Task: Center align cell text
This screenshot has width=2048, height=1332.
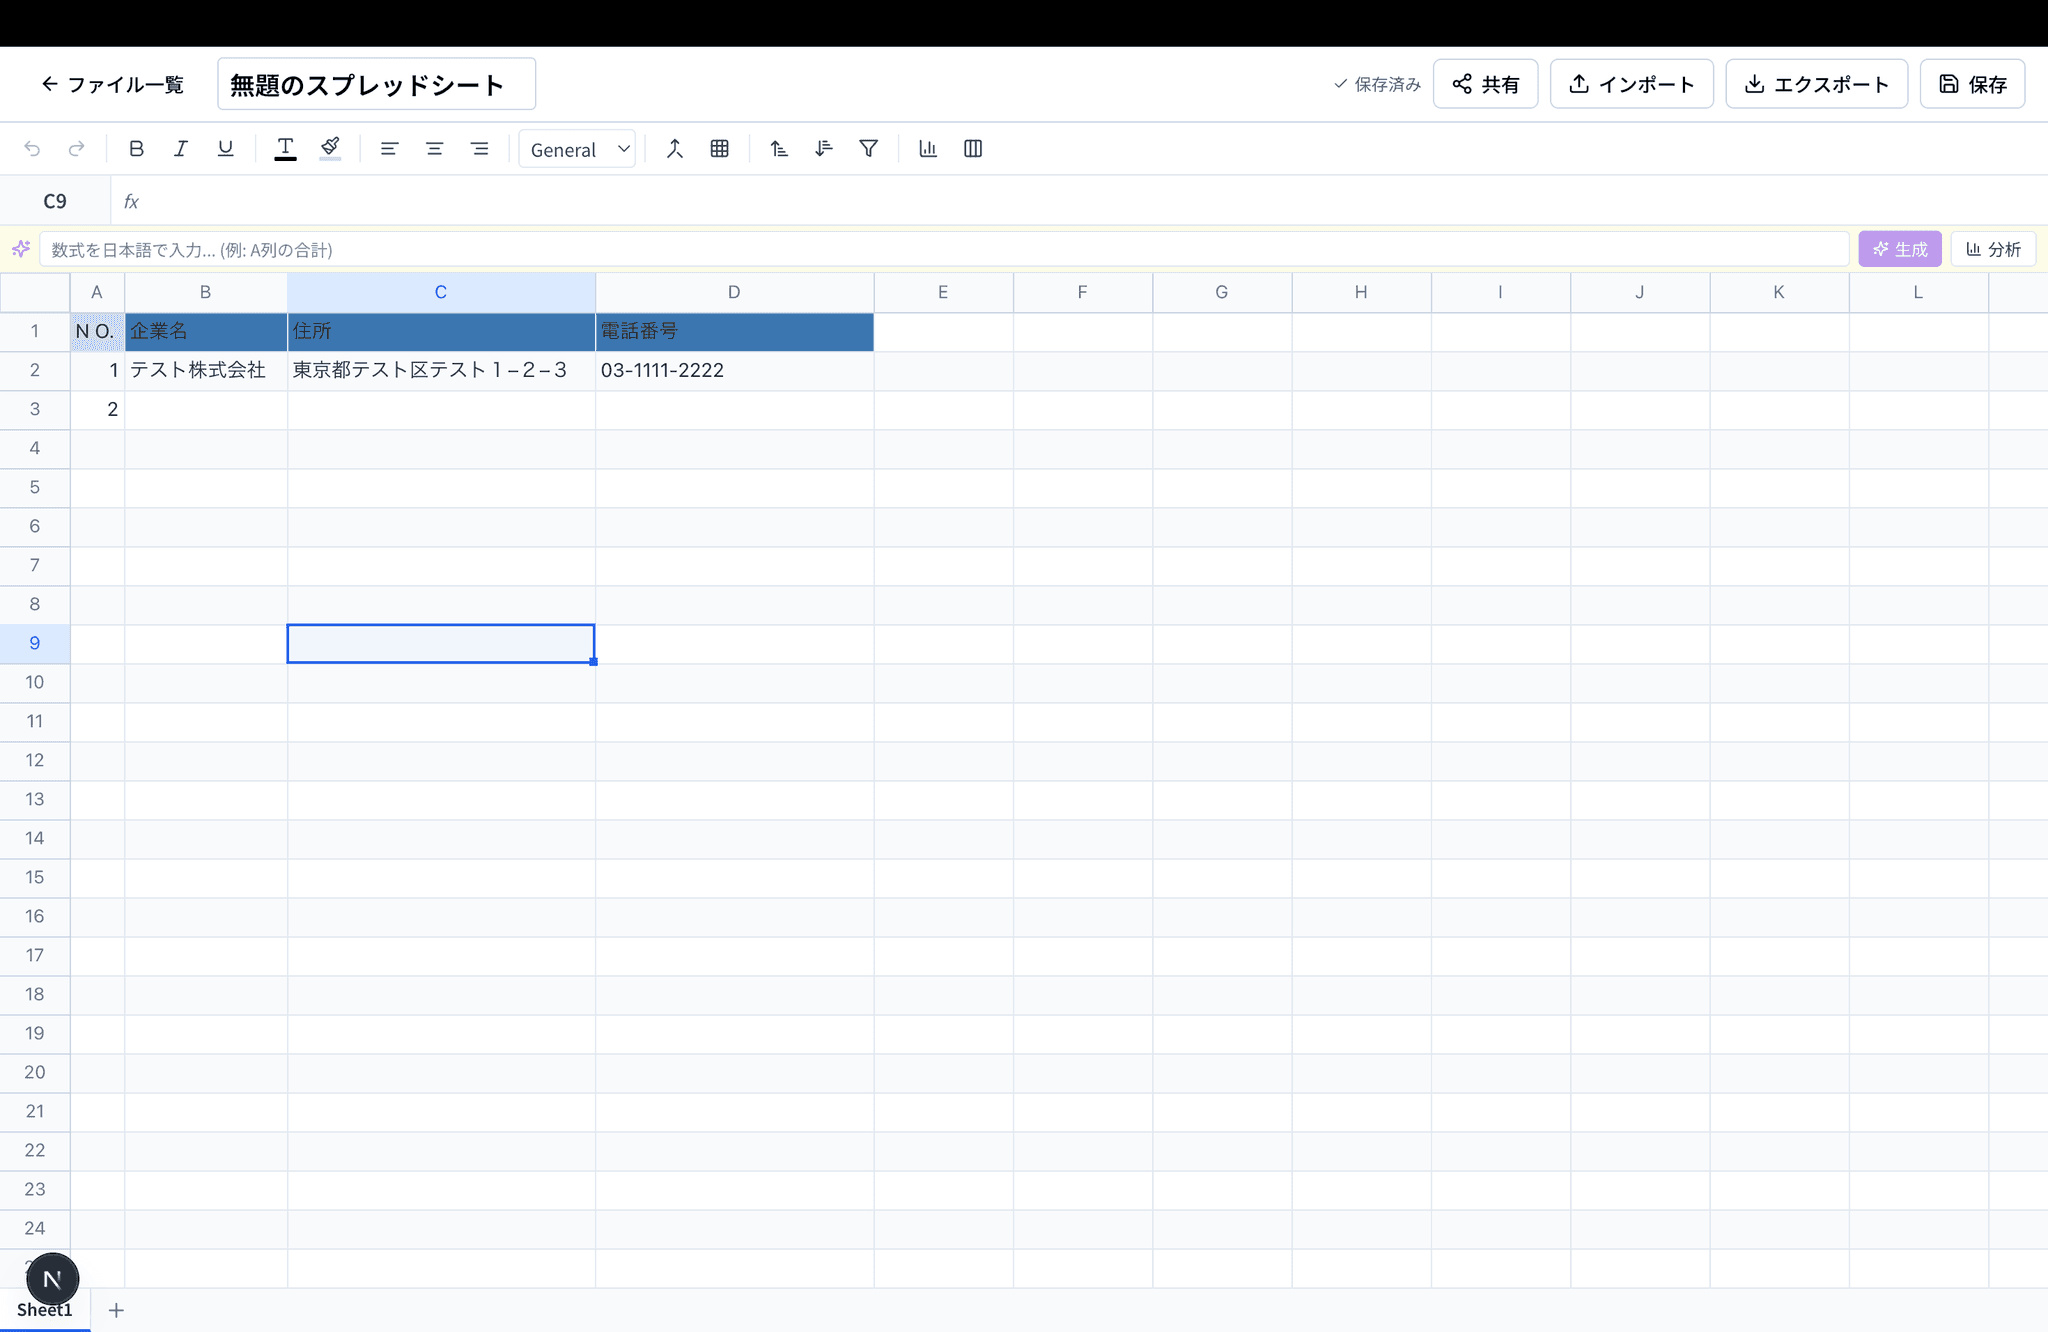Action: [x=434, y=149]
